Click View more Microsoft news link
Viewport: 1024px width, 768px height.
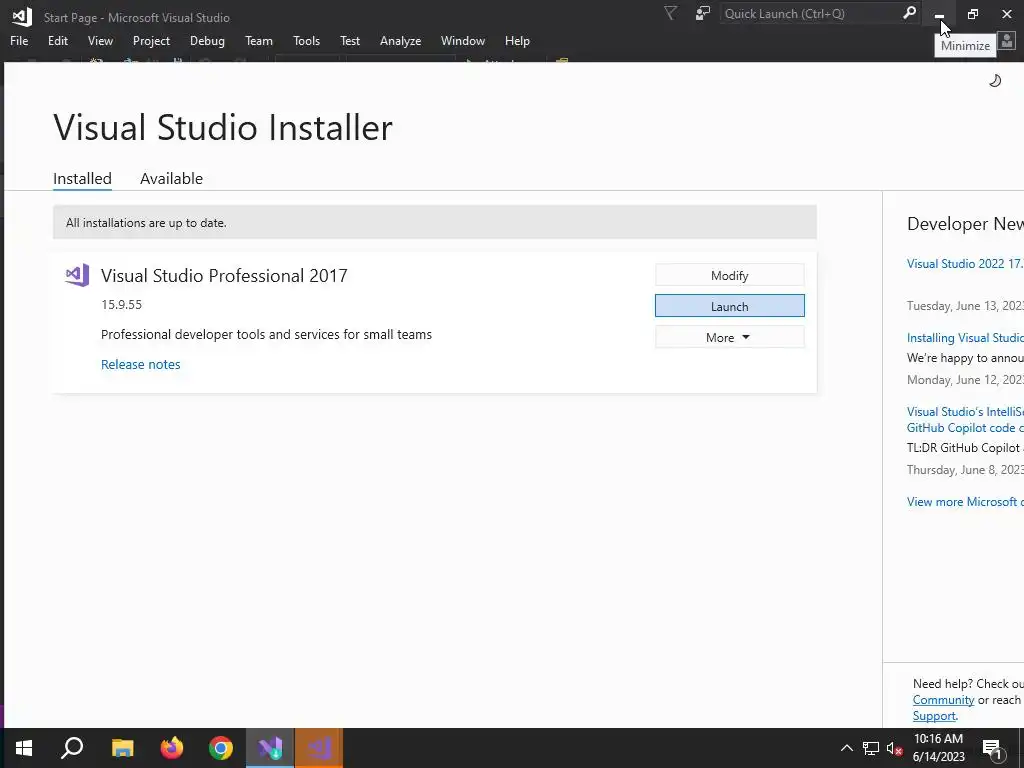pyautogui.click(x=965, y=502)
